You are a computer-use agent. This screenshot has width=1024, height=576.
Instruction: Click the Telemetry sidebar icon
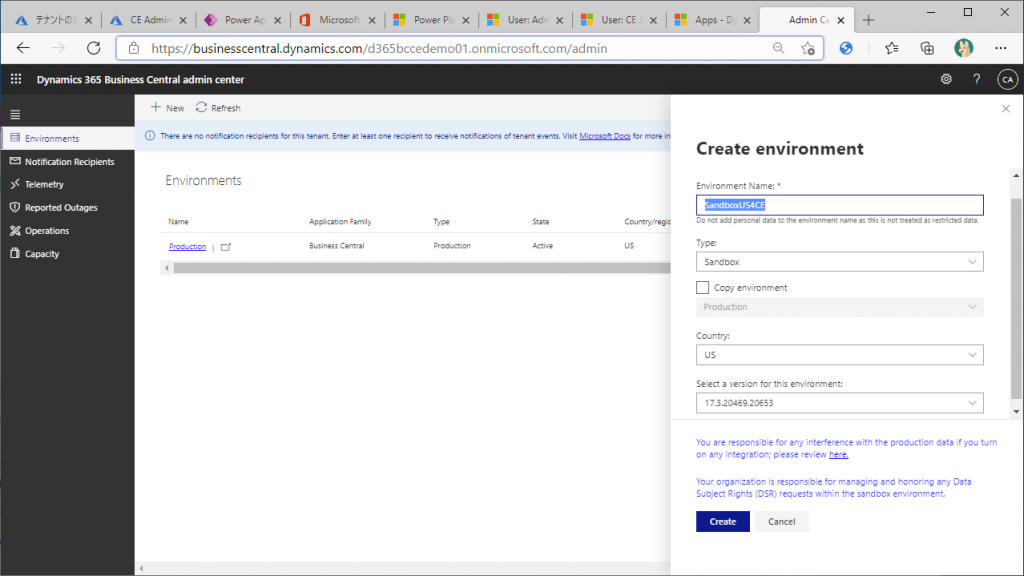[15, 184]
